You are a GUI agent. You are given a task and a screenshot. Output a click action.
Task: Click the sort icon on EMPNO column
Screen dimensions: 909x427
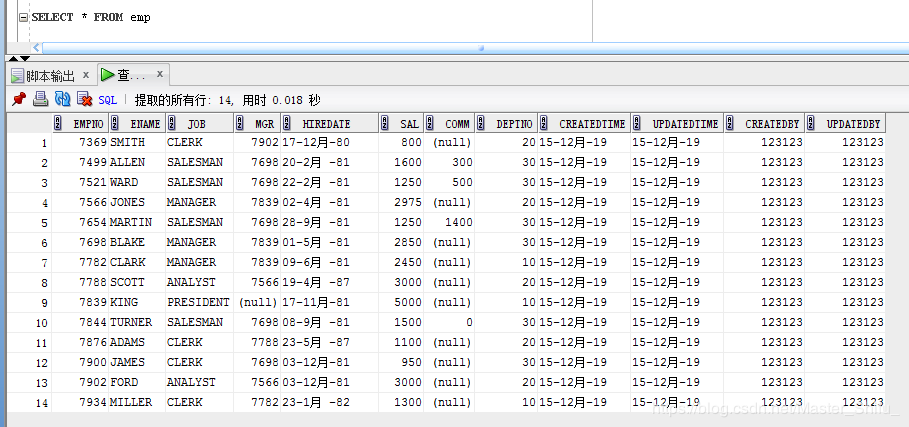tap(59, 123)
